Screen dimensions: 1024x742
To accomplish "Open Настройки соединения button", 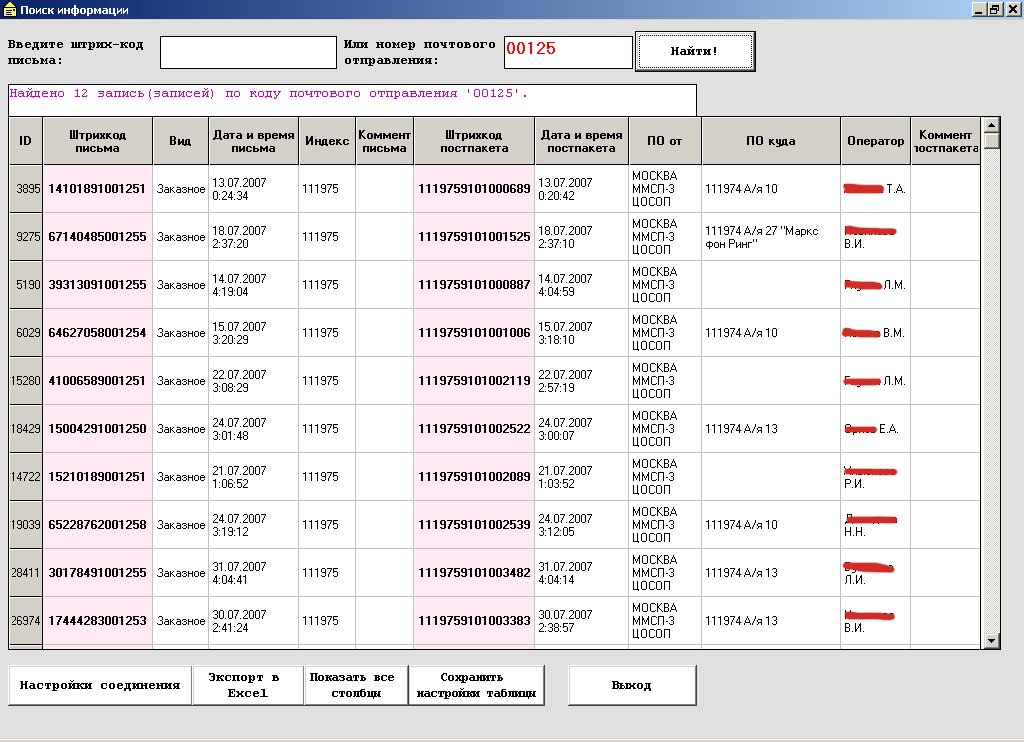I will [x=100, y=685].
